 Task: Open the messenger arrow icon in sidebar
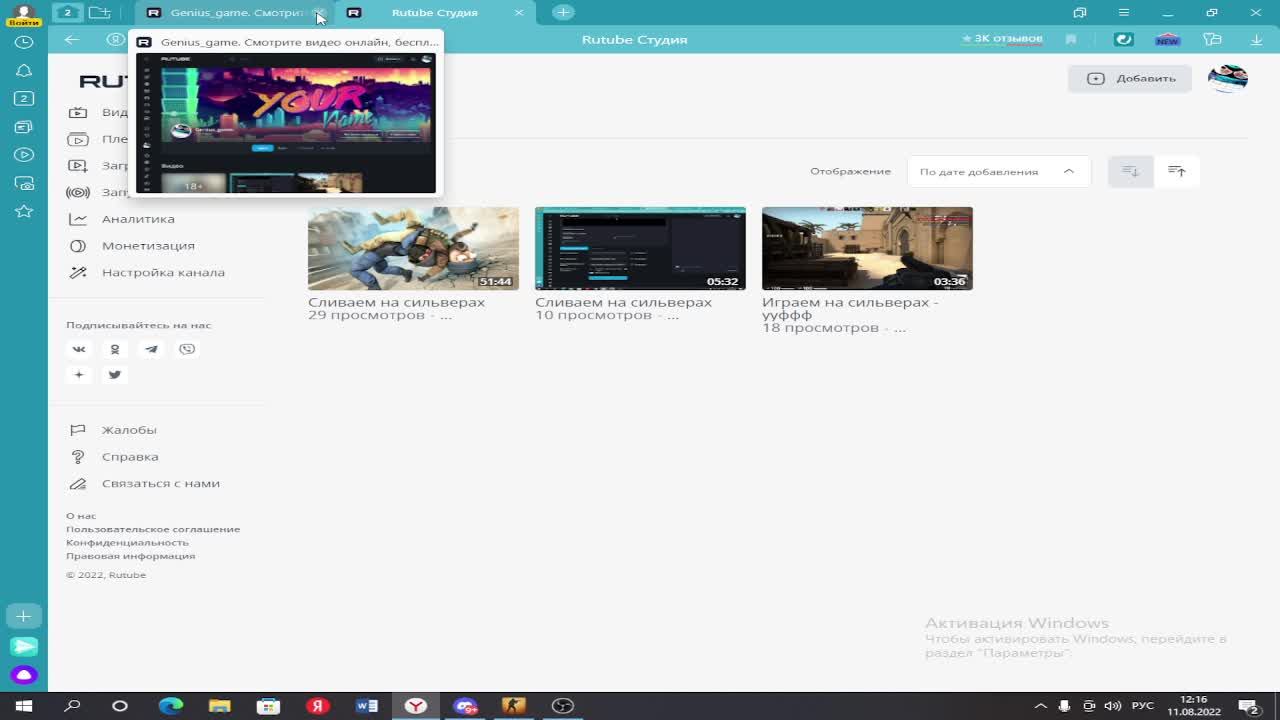[24, 647]
